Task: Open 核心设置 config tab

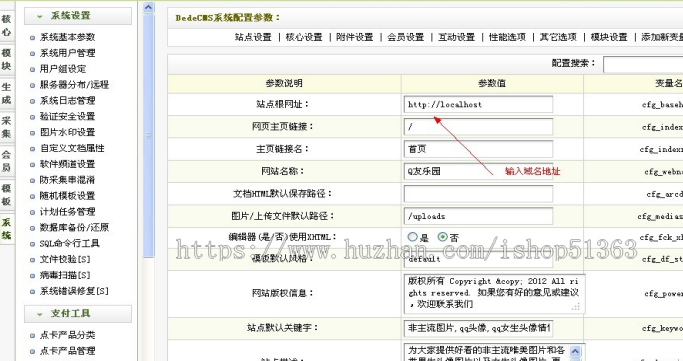Action: coord(304,37)
